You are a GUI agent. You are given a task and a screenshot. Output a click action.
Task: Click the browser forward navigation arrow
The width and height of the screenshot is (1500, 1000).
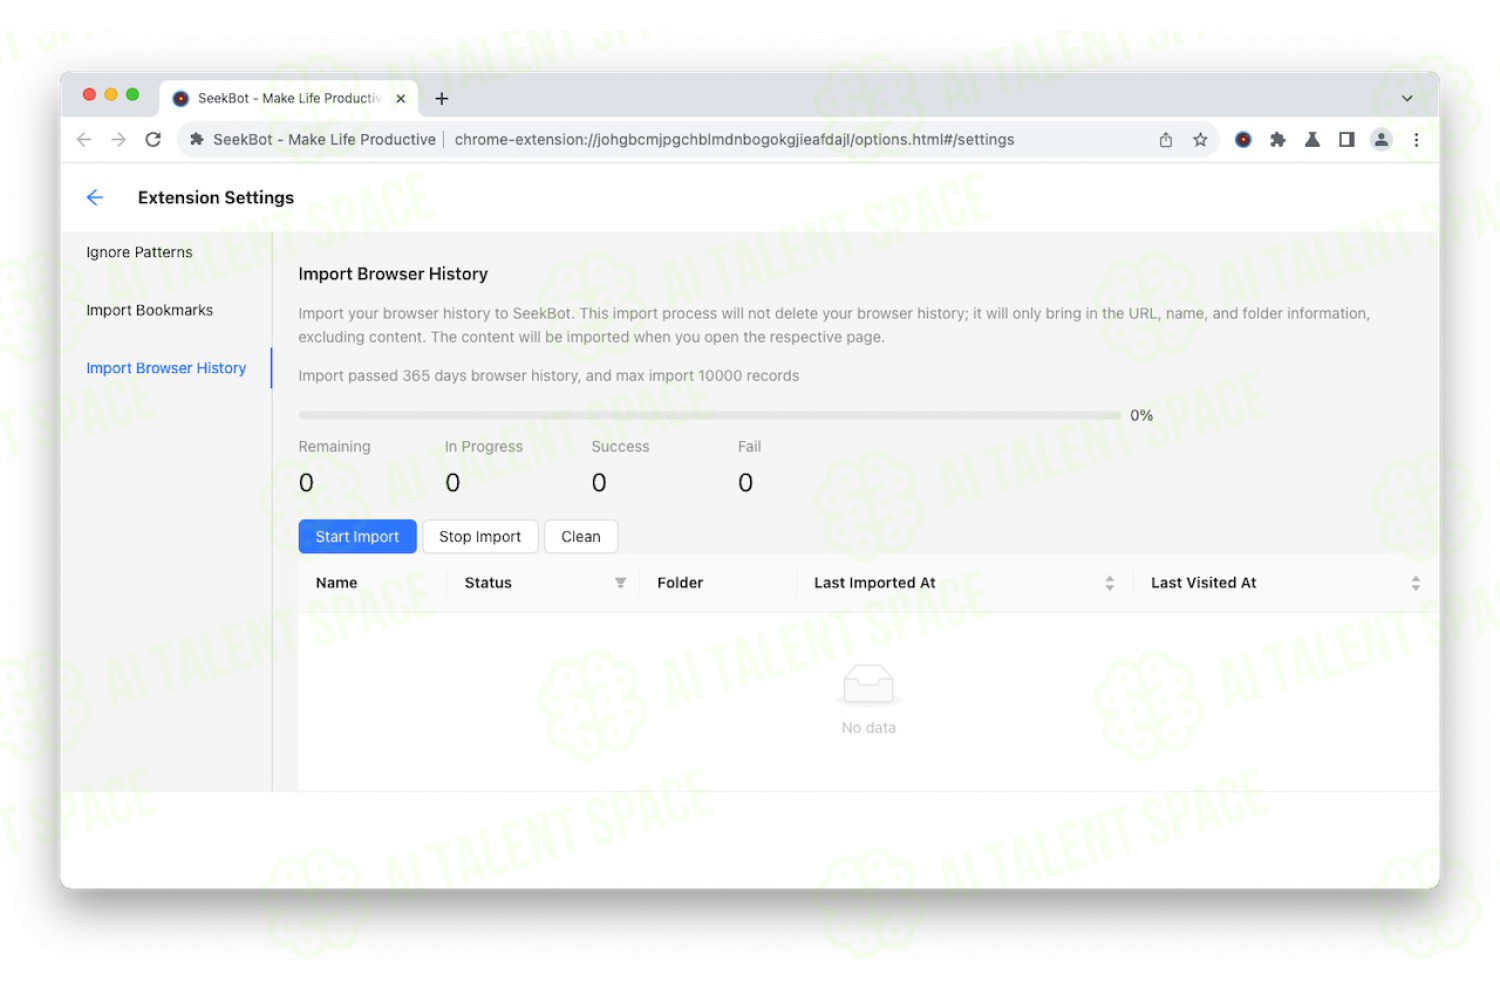point(118,140)
